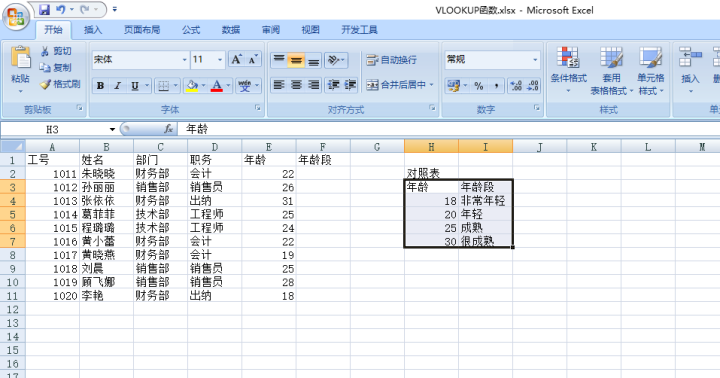This screenshot has width=720, height=378.
Task: Click the Select All corner button
Action: coord(12,147)
